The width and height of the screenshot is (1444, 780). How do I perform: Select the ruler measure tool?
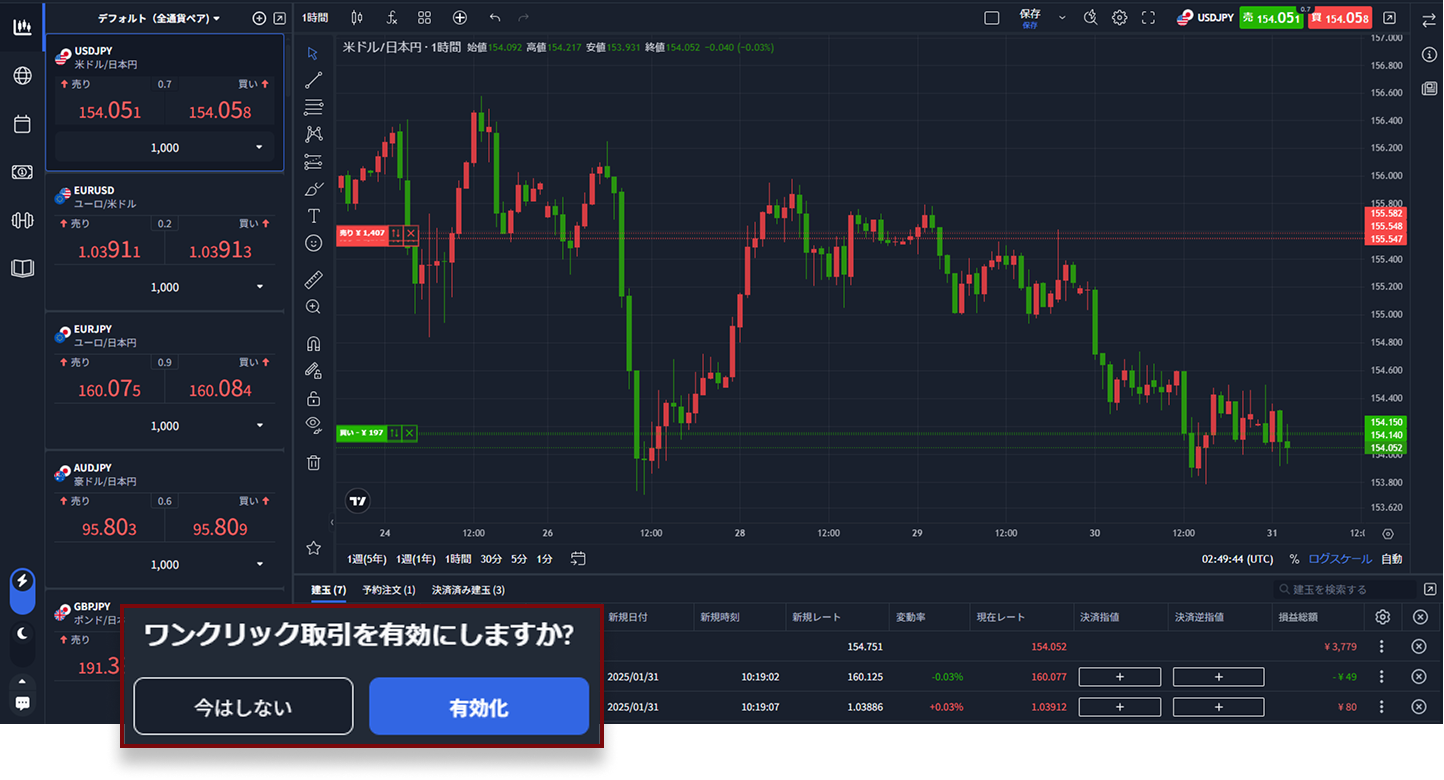click(x=314, y=279)
